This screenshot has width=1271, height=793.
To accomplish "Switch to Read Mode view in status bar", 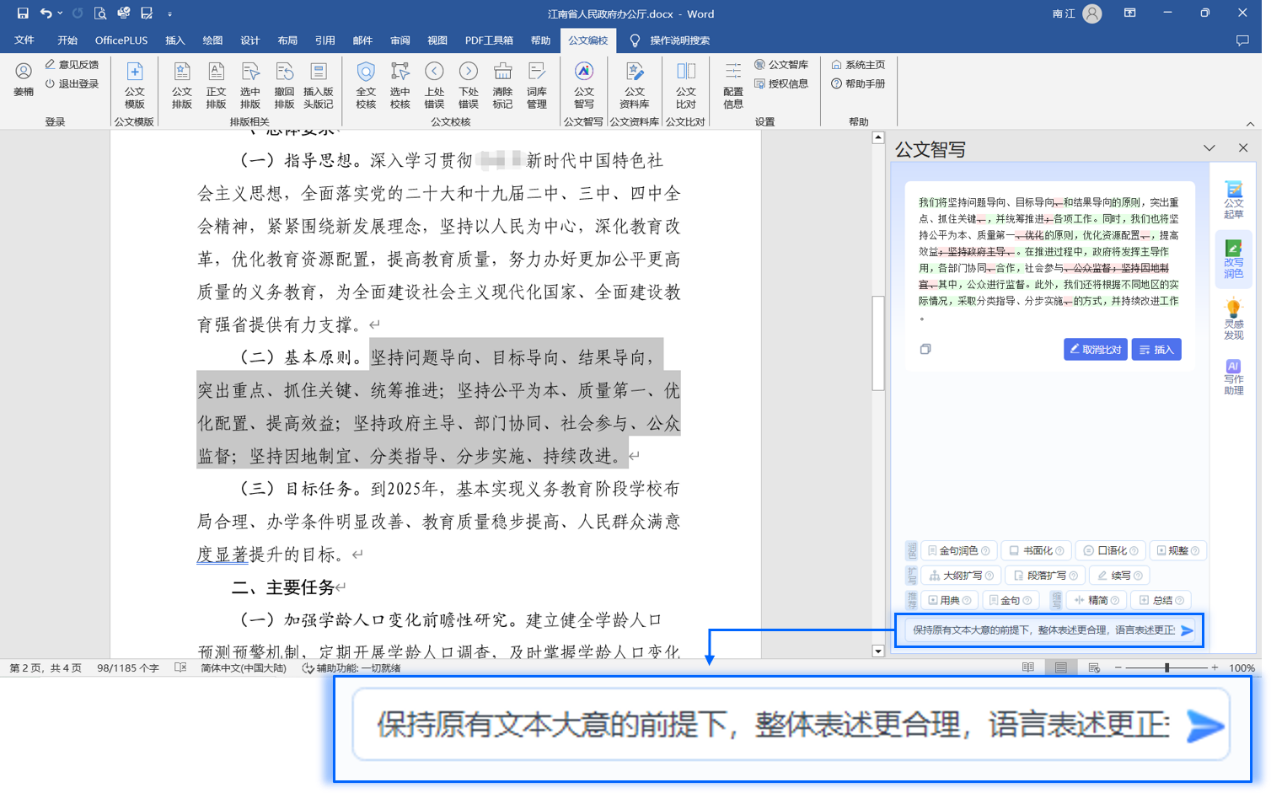I will coord(1028,667).
